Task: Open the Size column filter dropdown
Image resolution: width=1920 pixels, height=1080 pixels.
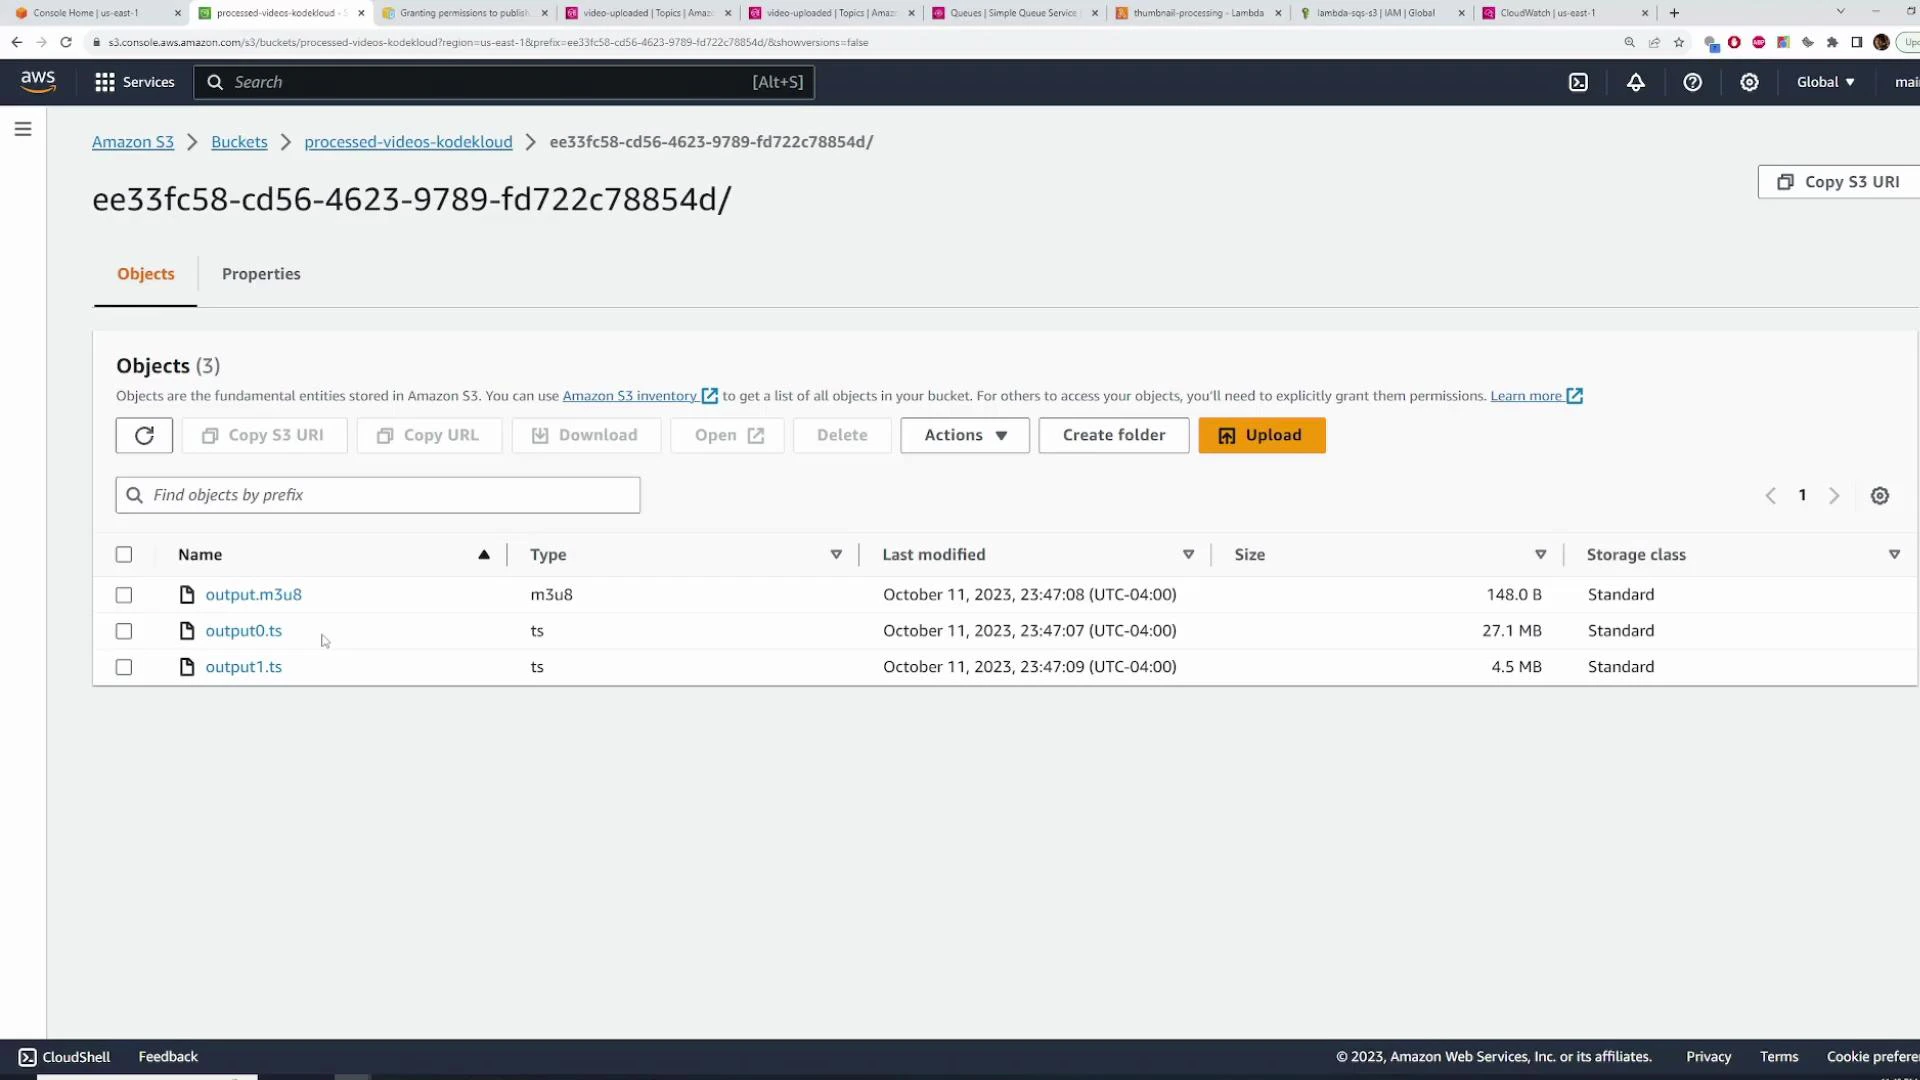Action: 1541,554
